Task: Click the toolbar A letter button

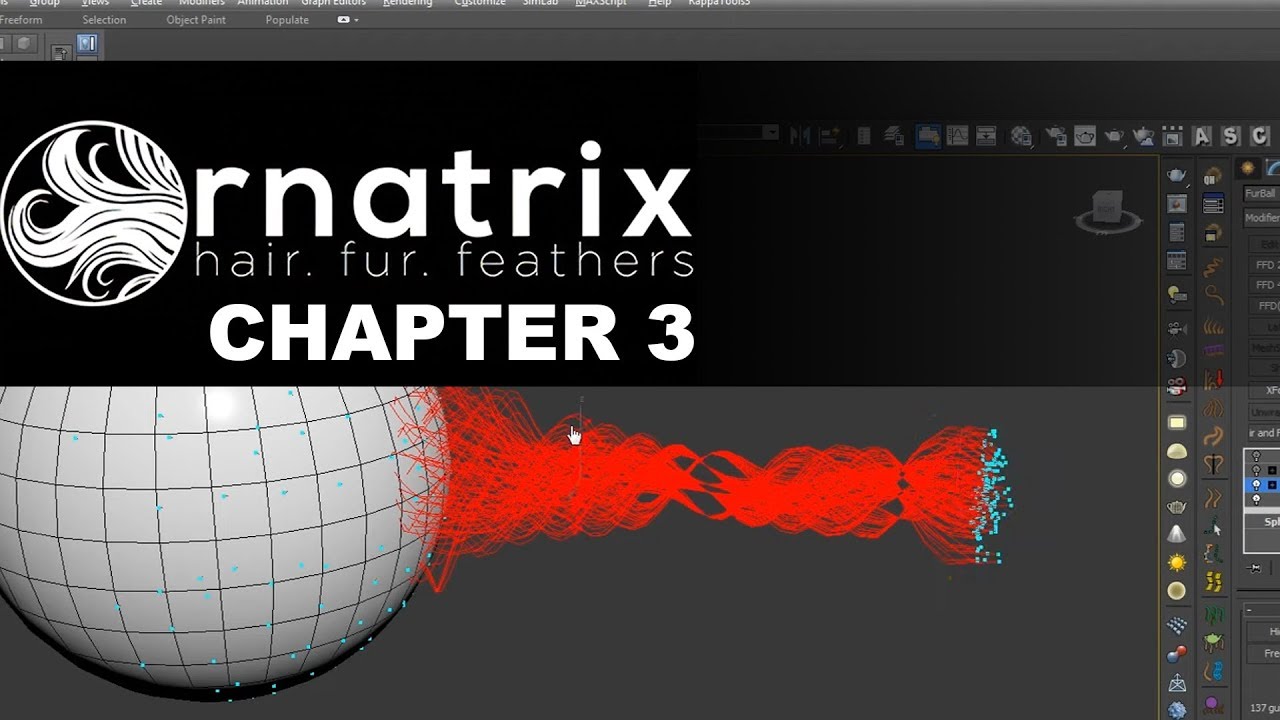Action: [1202, 136]
